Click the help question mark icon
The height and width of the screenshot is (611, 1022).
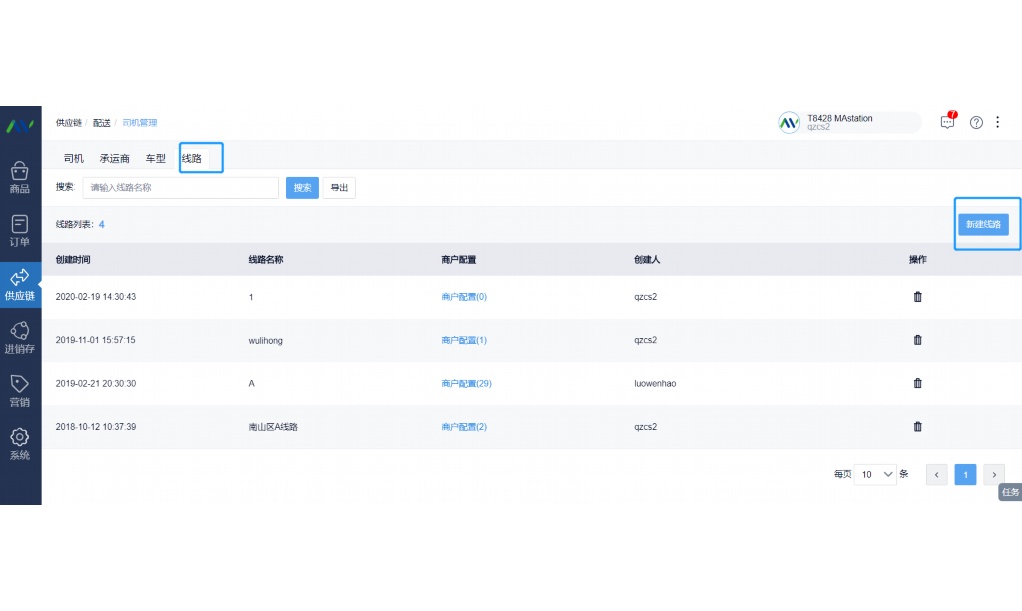pos(976,122)
